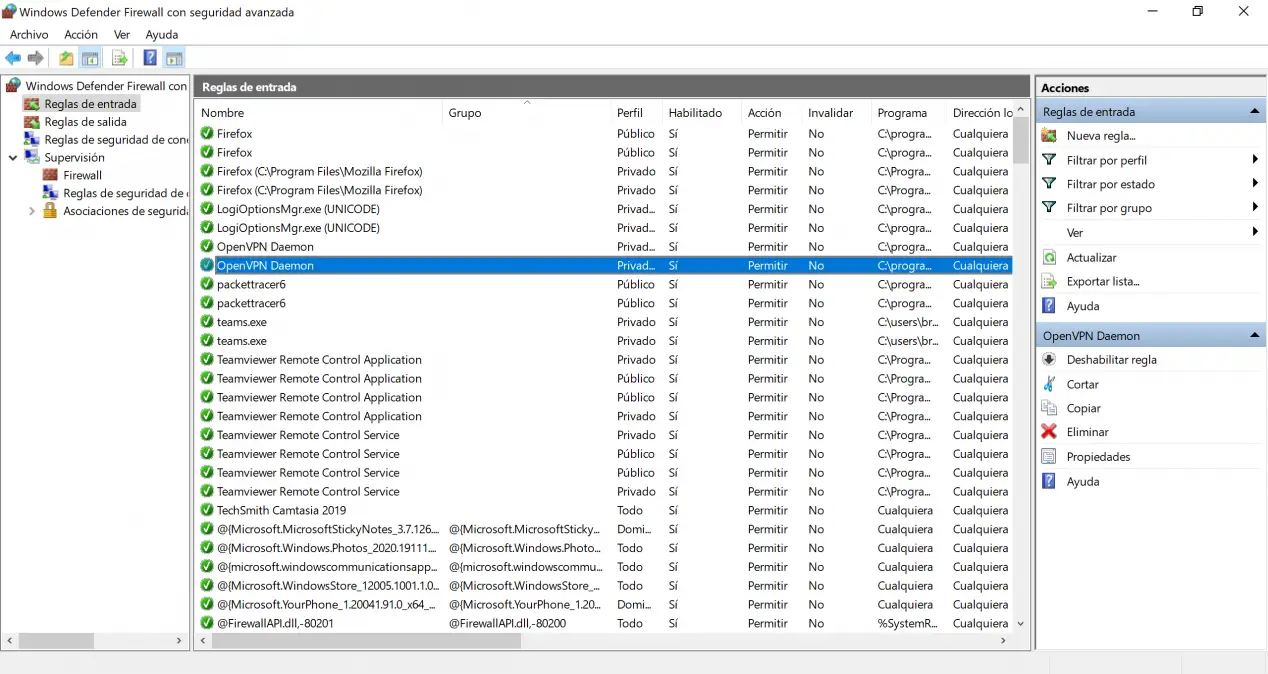Open the Filtrar por perfil submenu arrow
1268x674 pixels.
[1255, 159]
